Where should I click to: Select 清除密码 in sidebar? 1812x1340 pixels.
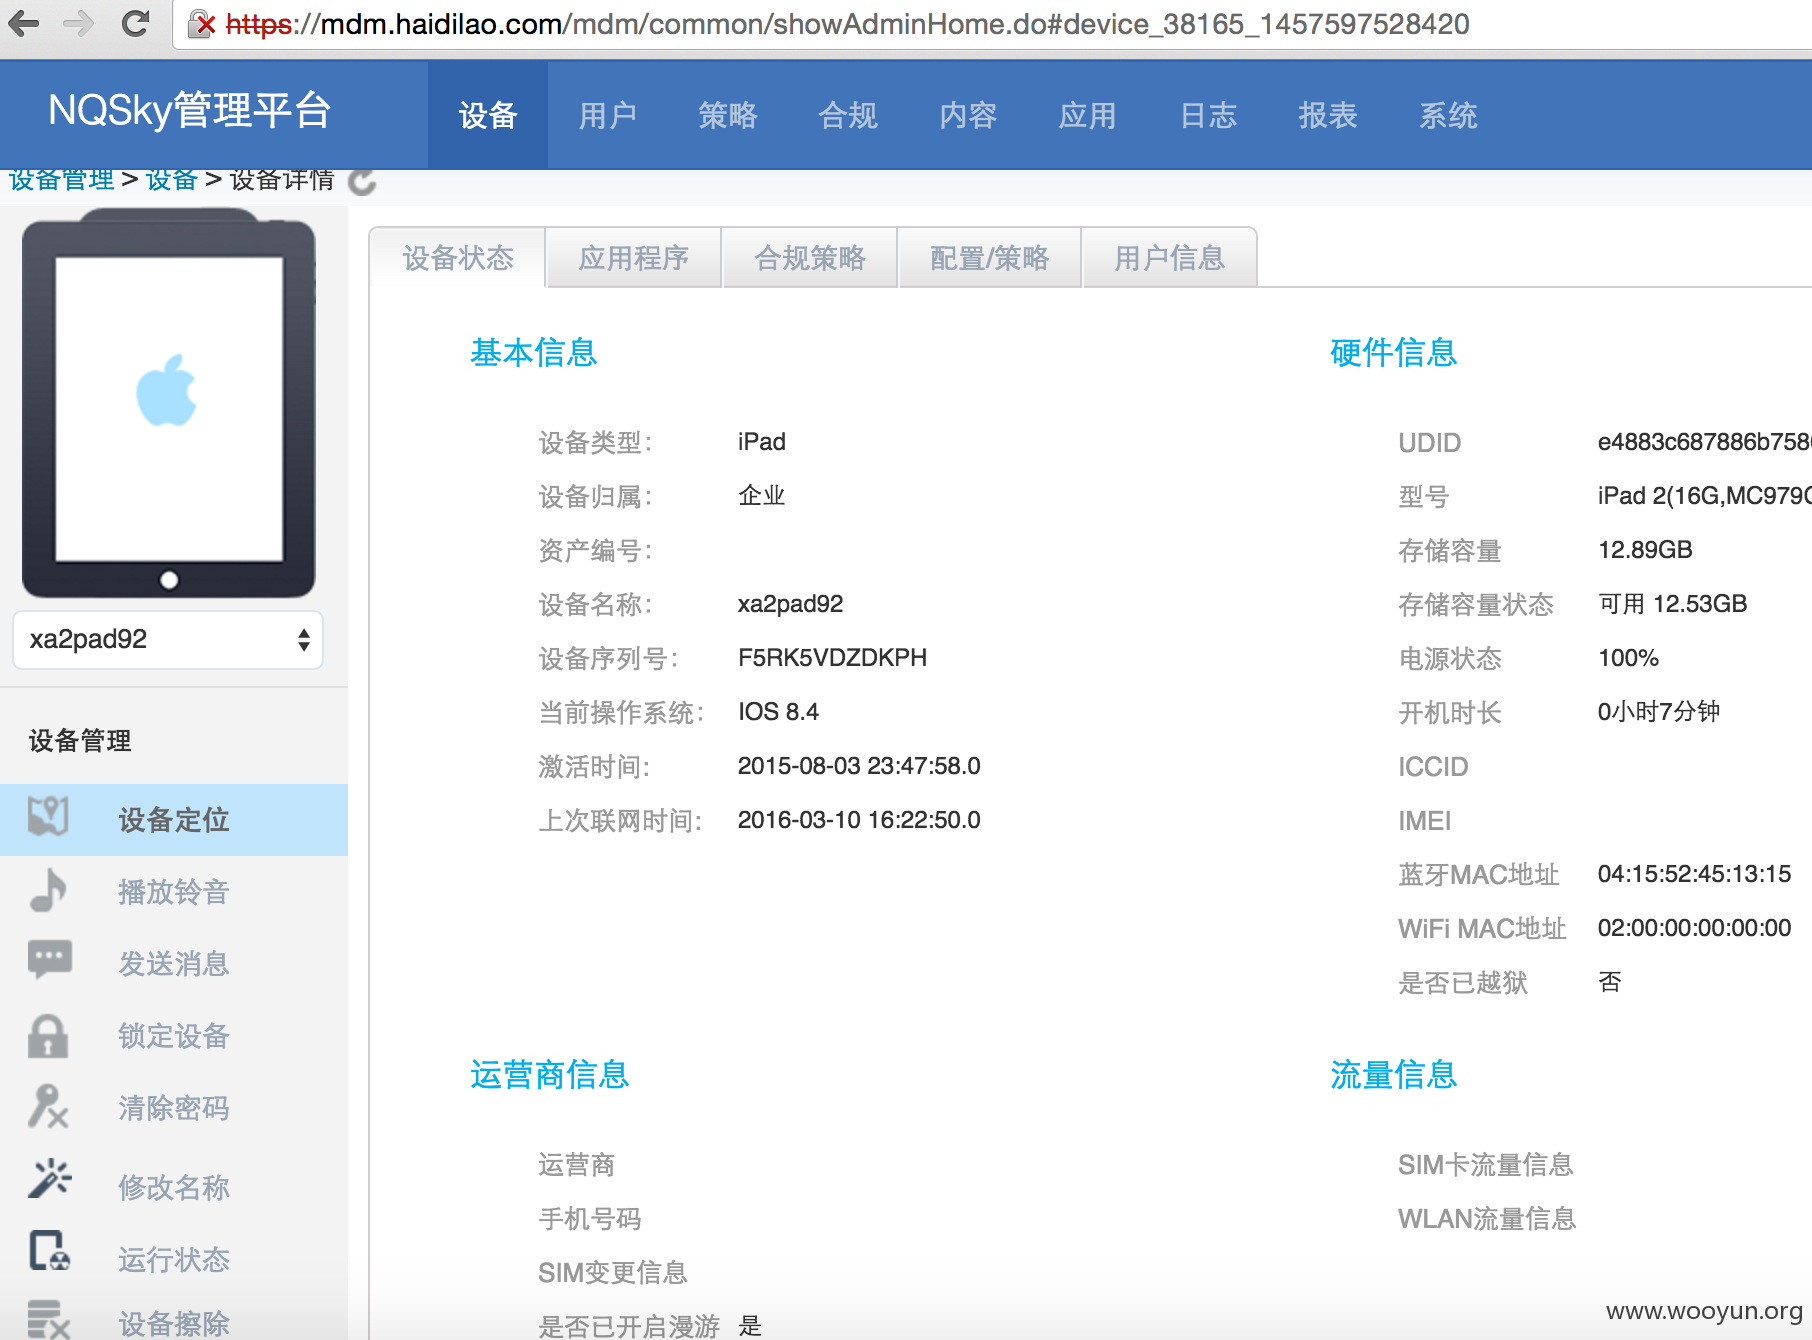(174, 1108)
